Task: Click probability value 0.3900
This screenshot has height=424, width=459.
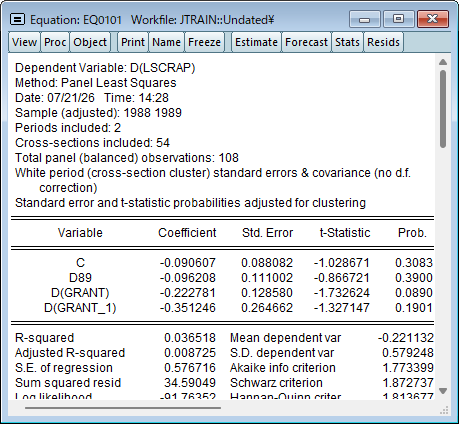Action: pyautogui.click(x=414, y=278)
